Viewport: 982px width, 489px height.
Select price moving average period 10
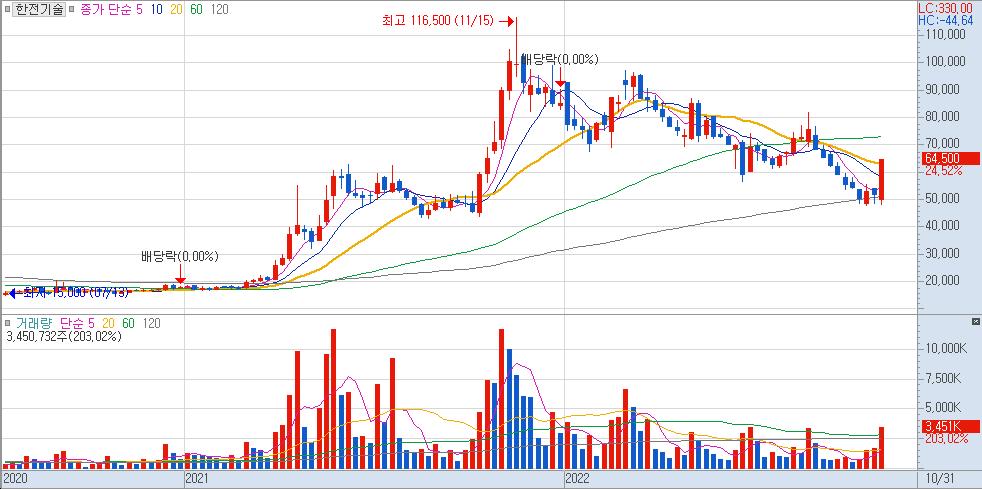pyautogui.click(x=158, y=9)
